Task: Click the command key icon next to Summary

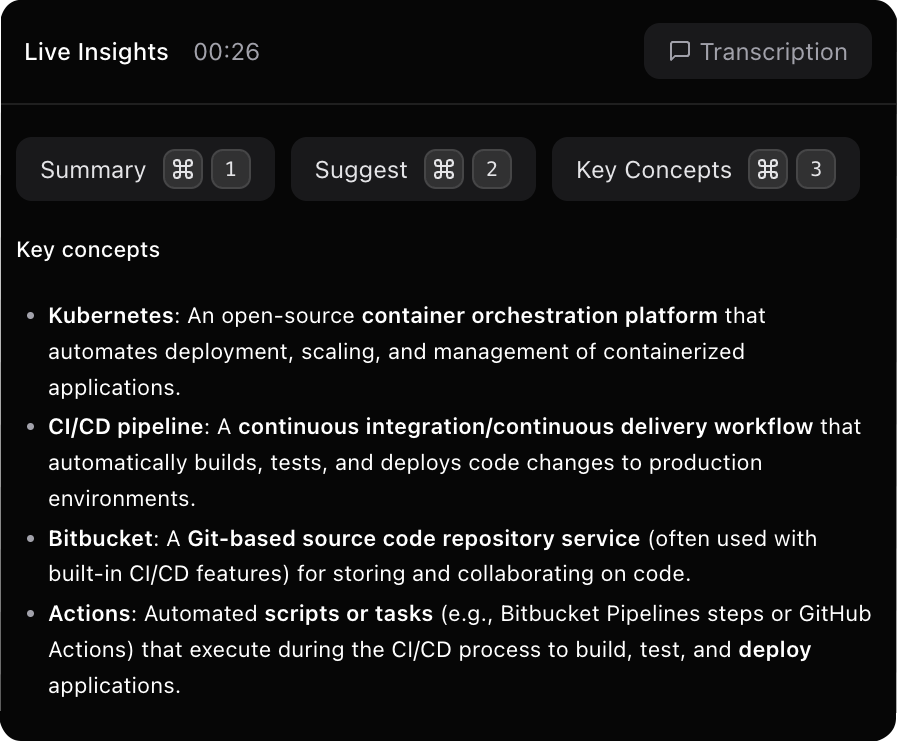Action: point(183,170)
